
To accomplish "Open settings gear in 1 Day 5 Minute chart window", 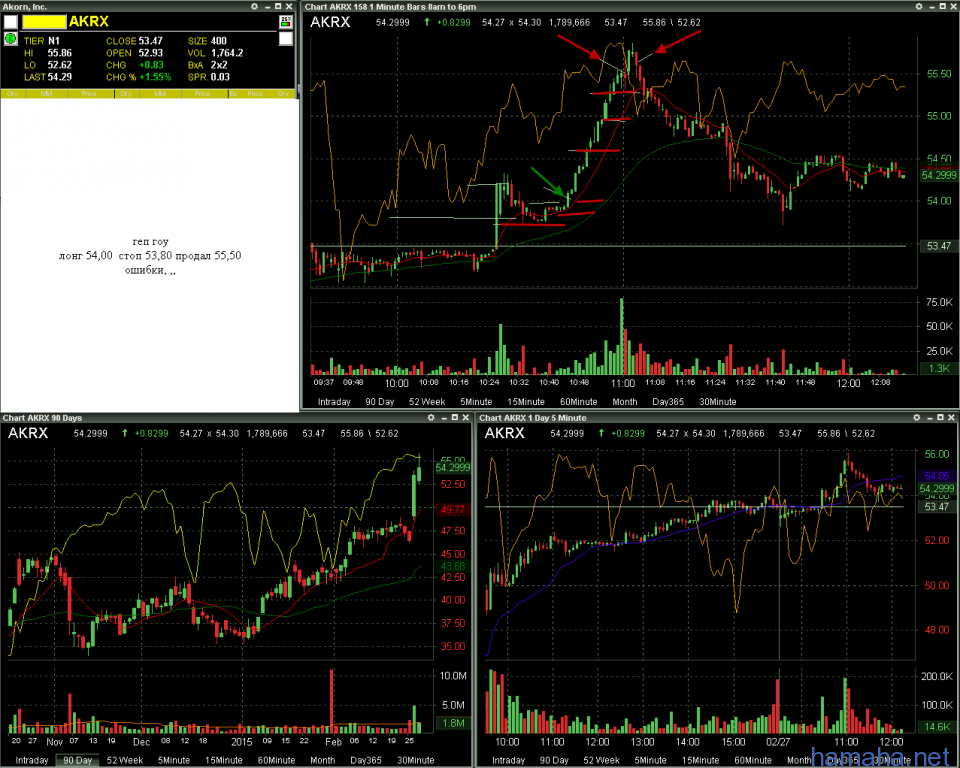I will click(x=917, y=417).
